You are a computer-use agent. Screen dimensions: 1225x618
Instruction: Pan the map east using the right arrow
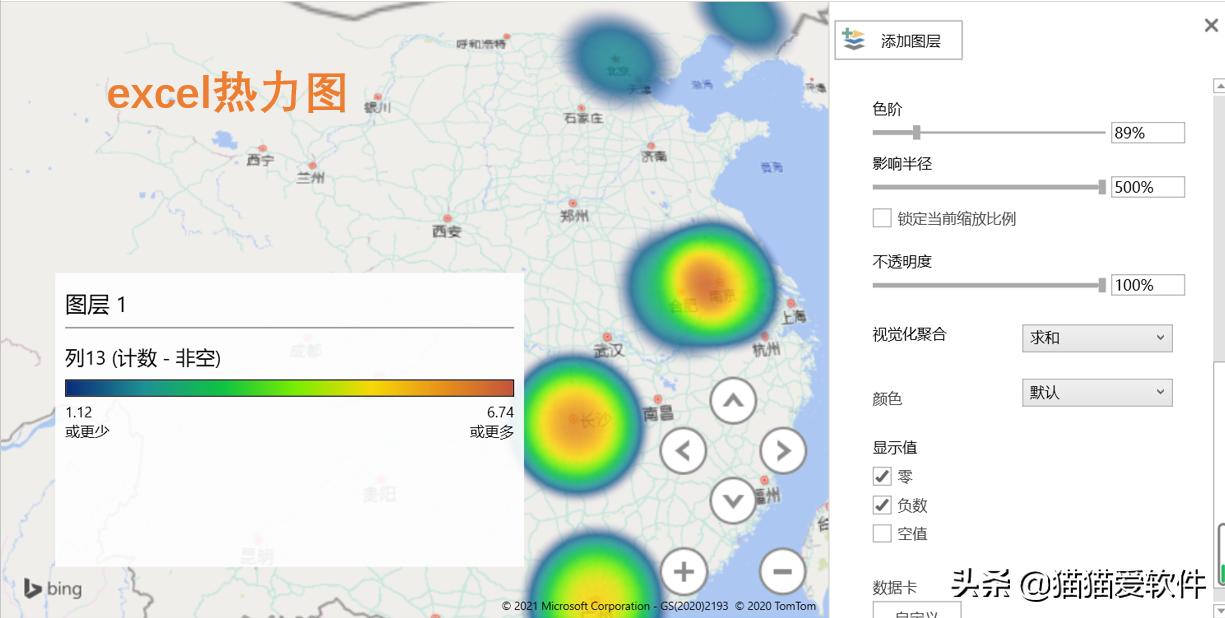(784, 450)
